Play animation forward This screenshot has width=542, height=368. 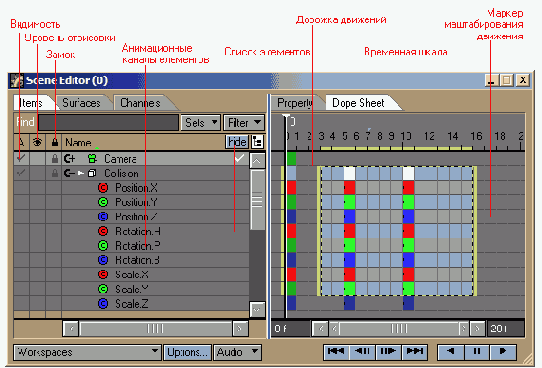(503, 352)
